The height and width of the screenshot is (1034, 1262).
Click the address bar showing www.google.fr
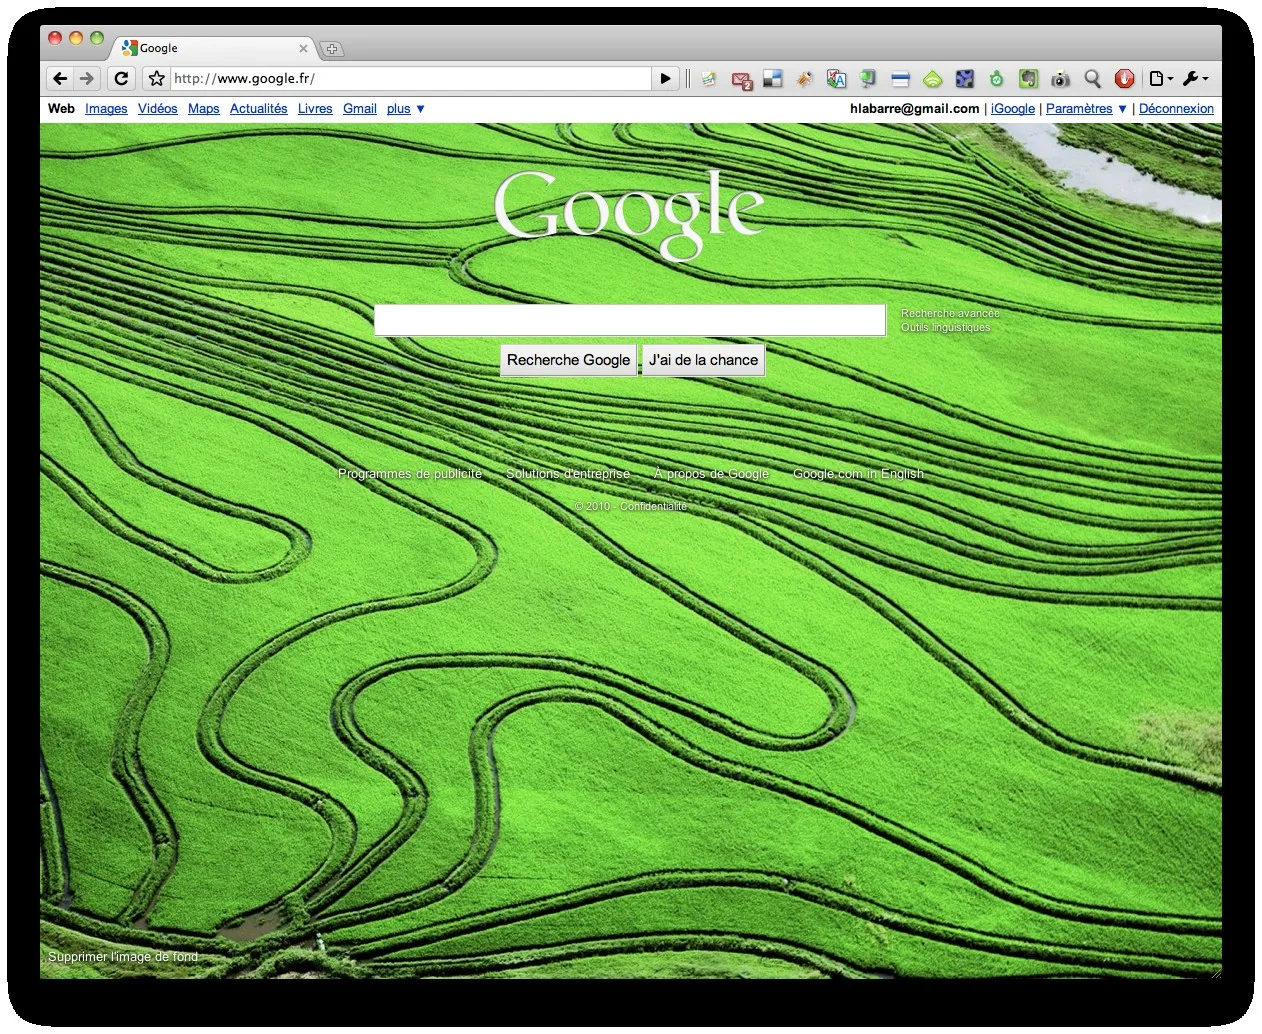point(410,78)
